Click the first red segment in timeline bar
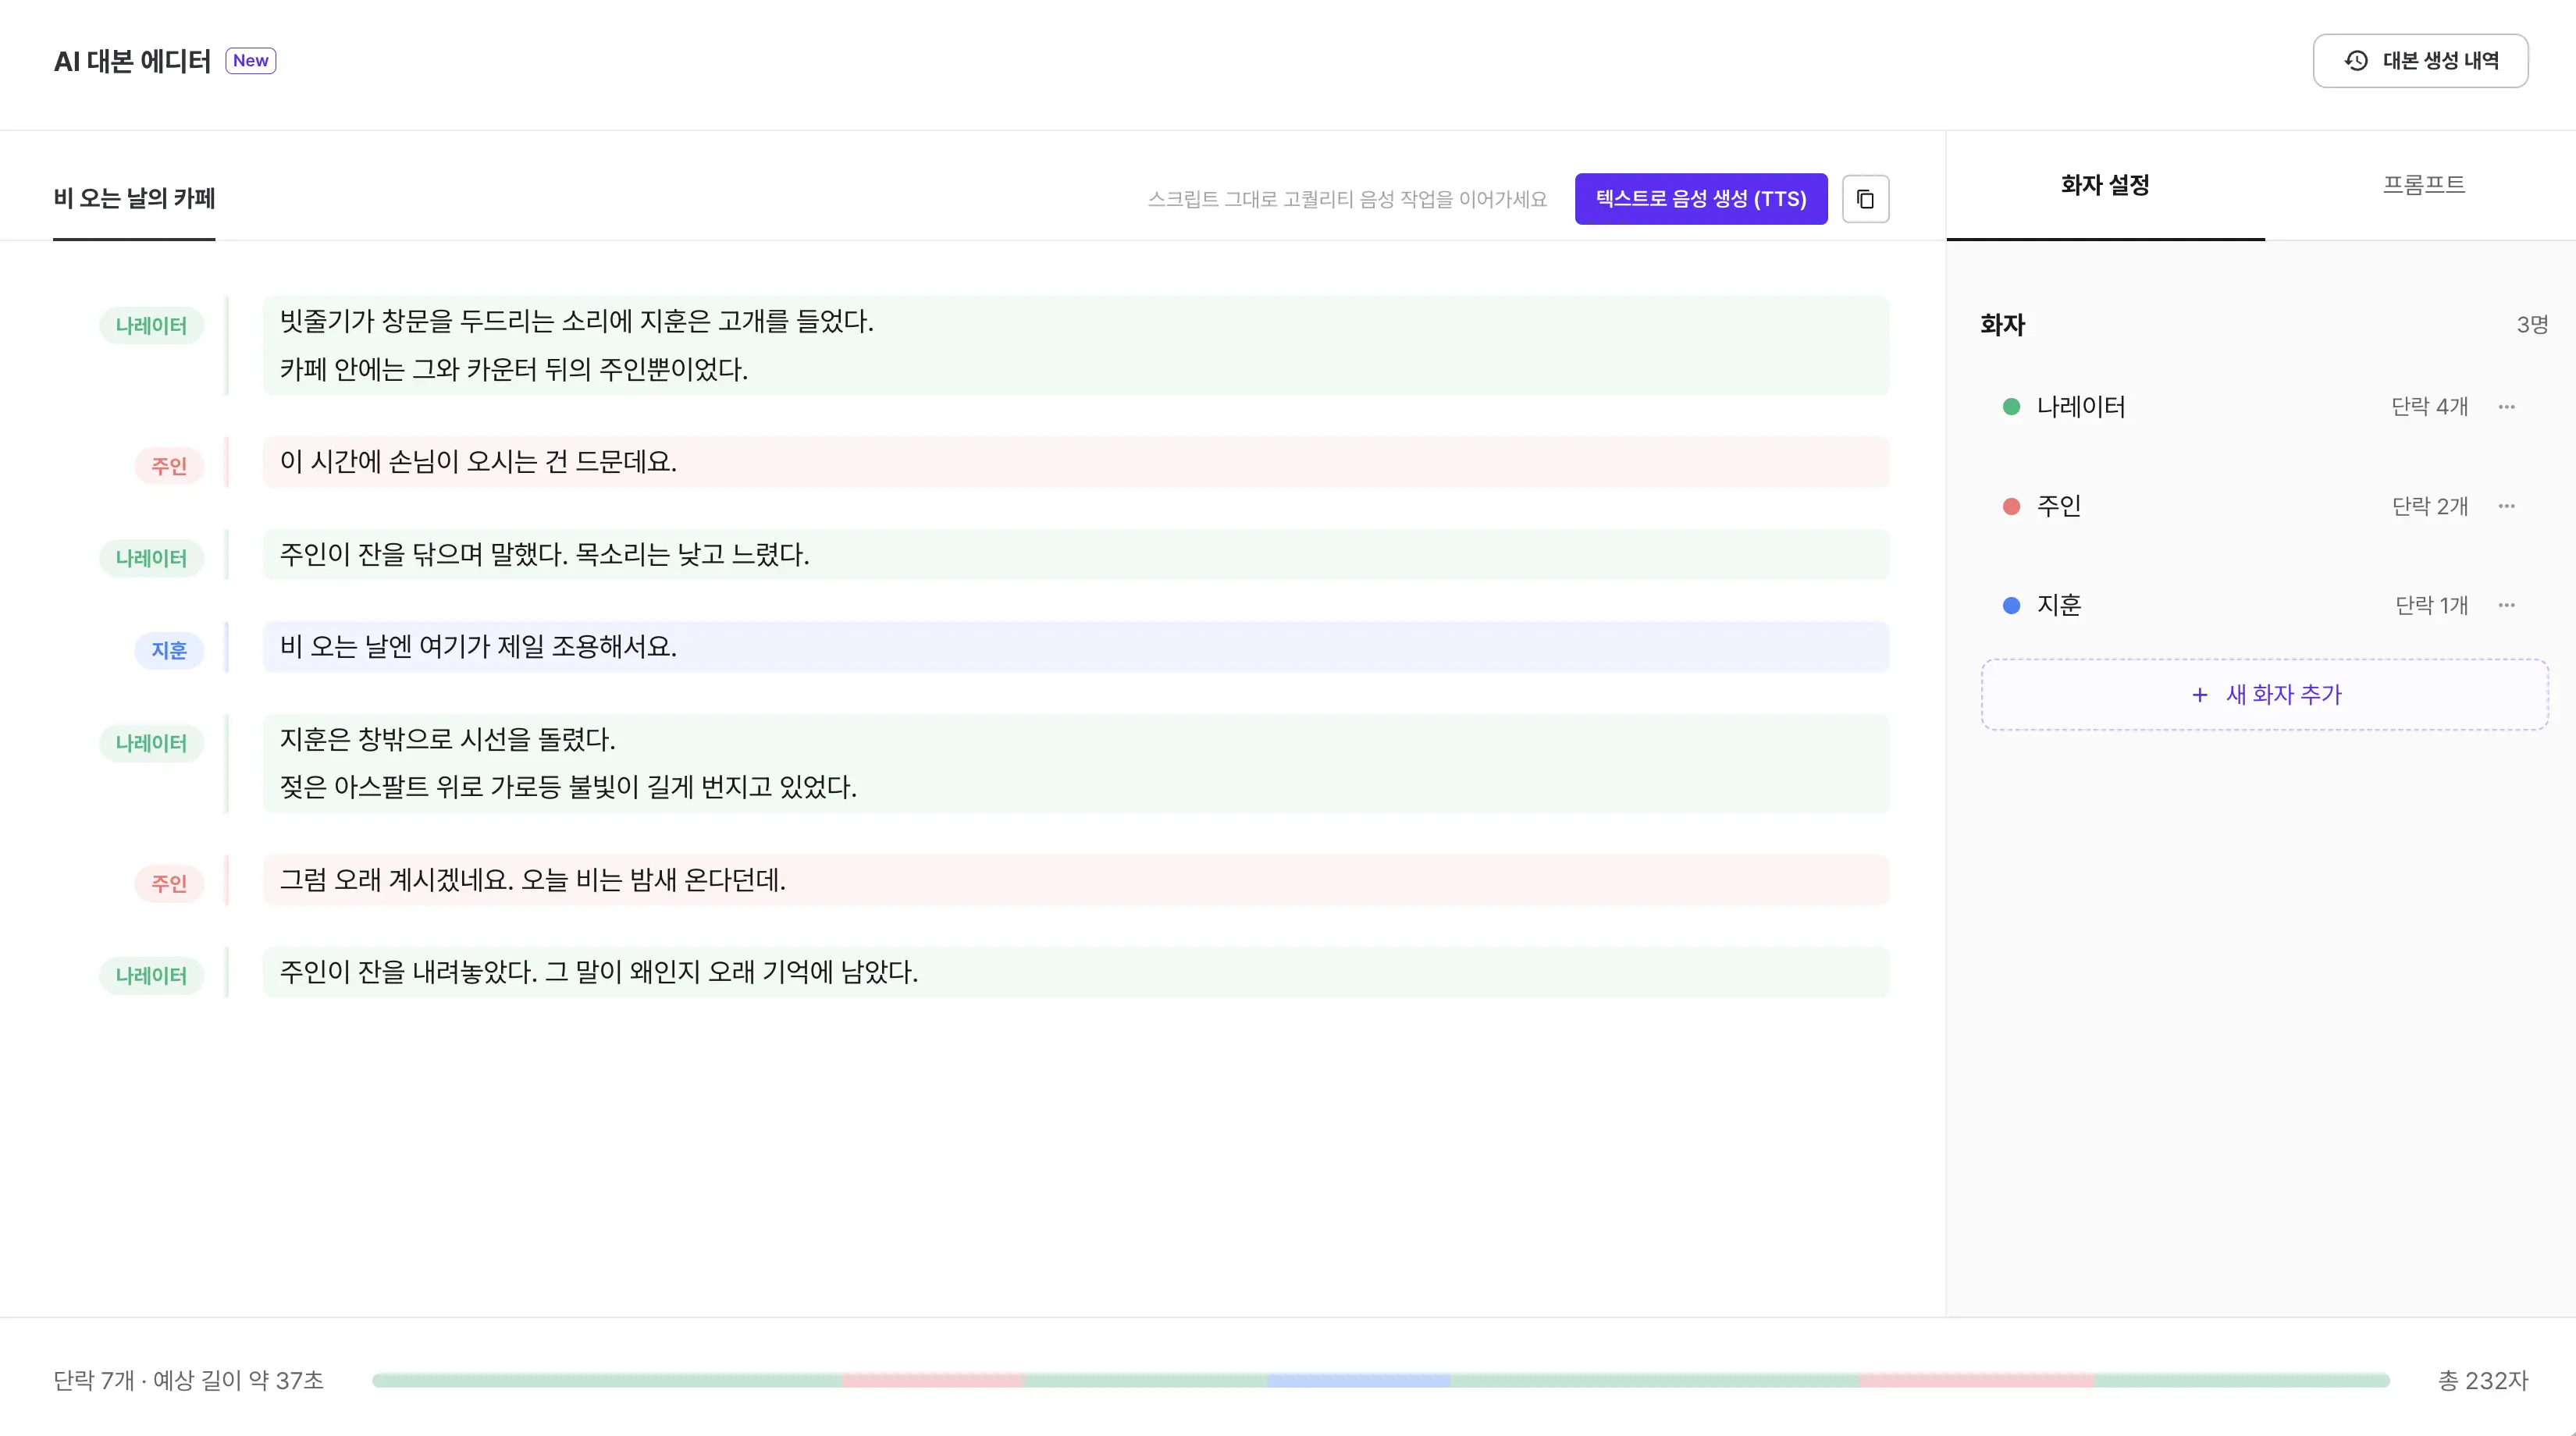The height and width of the screenshot is (1436, 2576). (932, 1380)
